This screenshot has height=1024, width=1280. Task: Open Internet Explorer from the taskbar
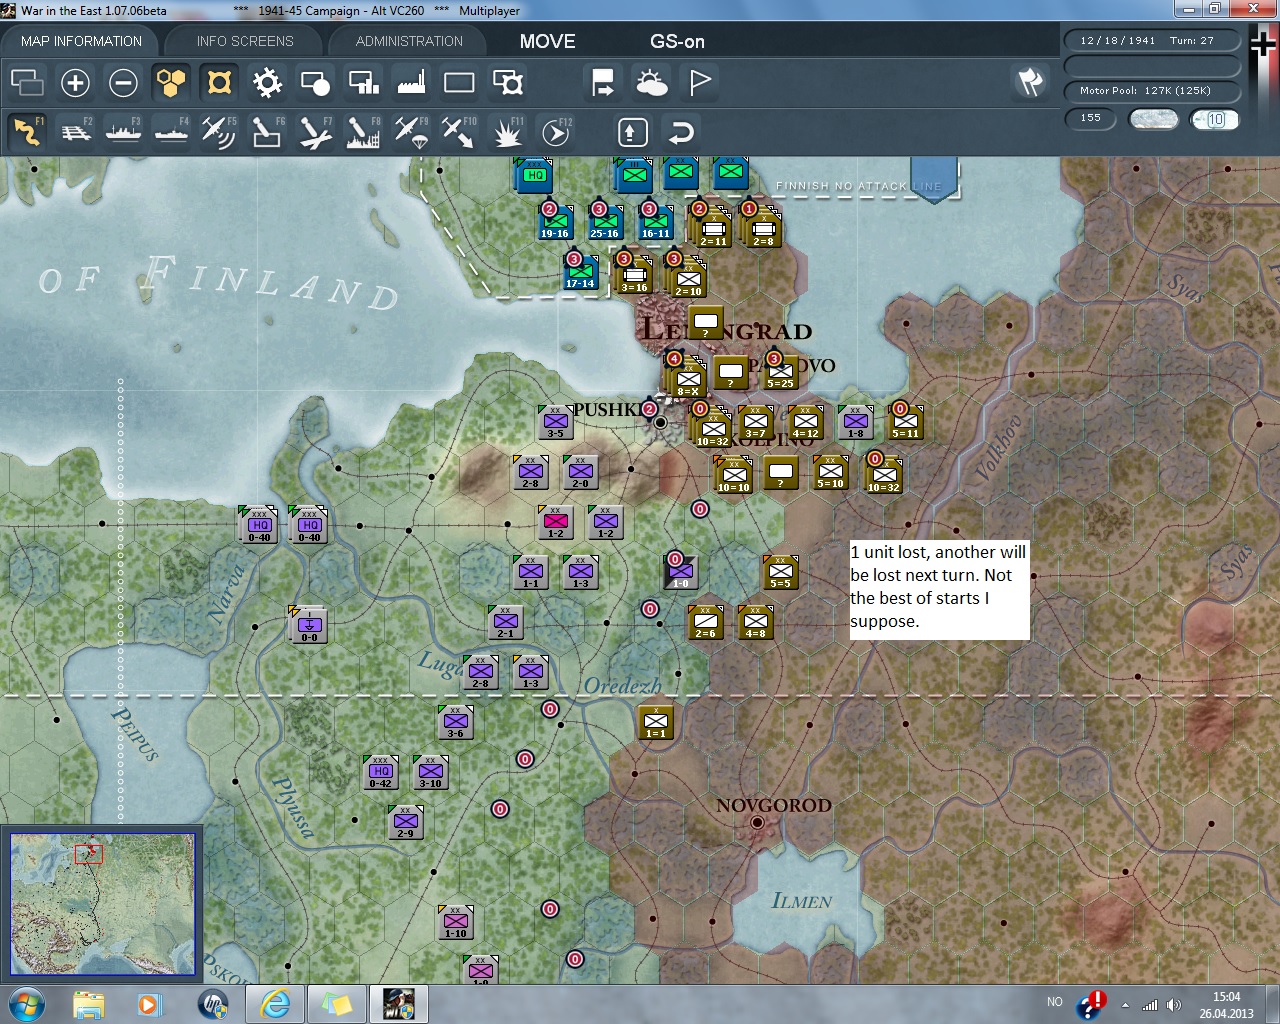tap(275, 1004)
